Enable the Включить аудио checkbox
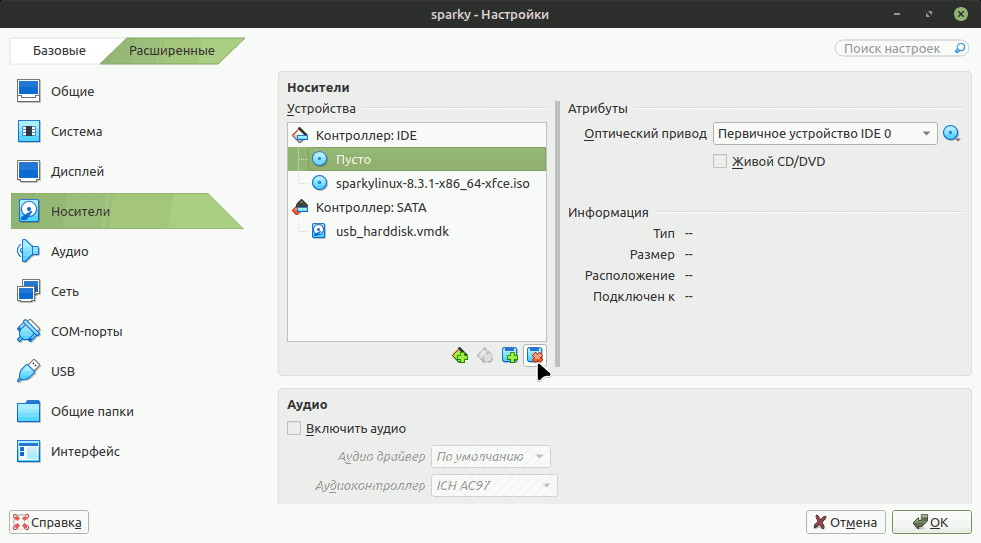Image resolution: width=981 pixels, height=543 pixels. pos(294,429)
